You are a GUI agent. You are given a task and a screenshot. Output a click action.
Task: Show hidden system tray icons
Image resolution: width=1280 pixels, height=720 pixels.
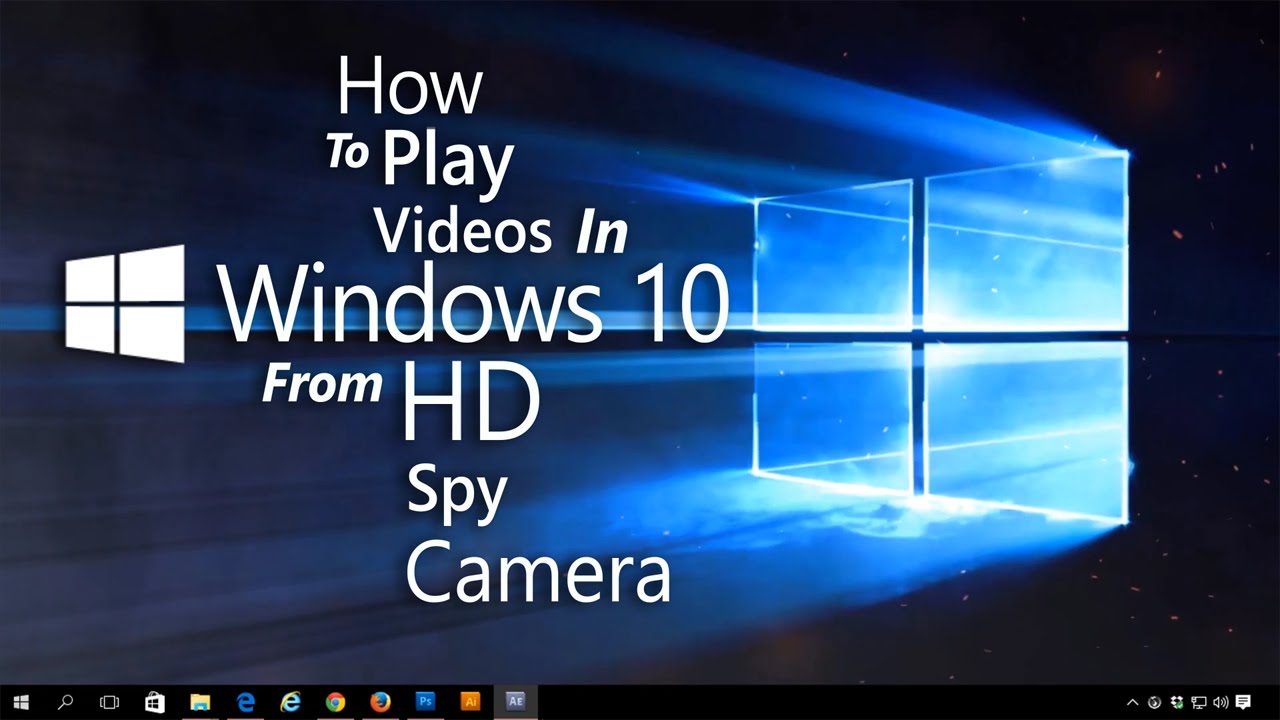tap(1133, 702)
